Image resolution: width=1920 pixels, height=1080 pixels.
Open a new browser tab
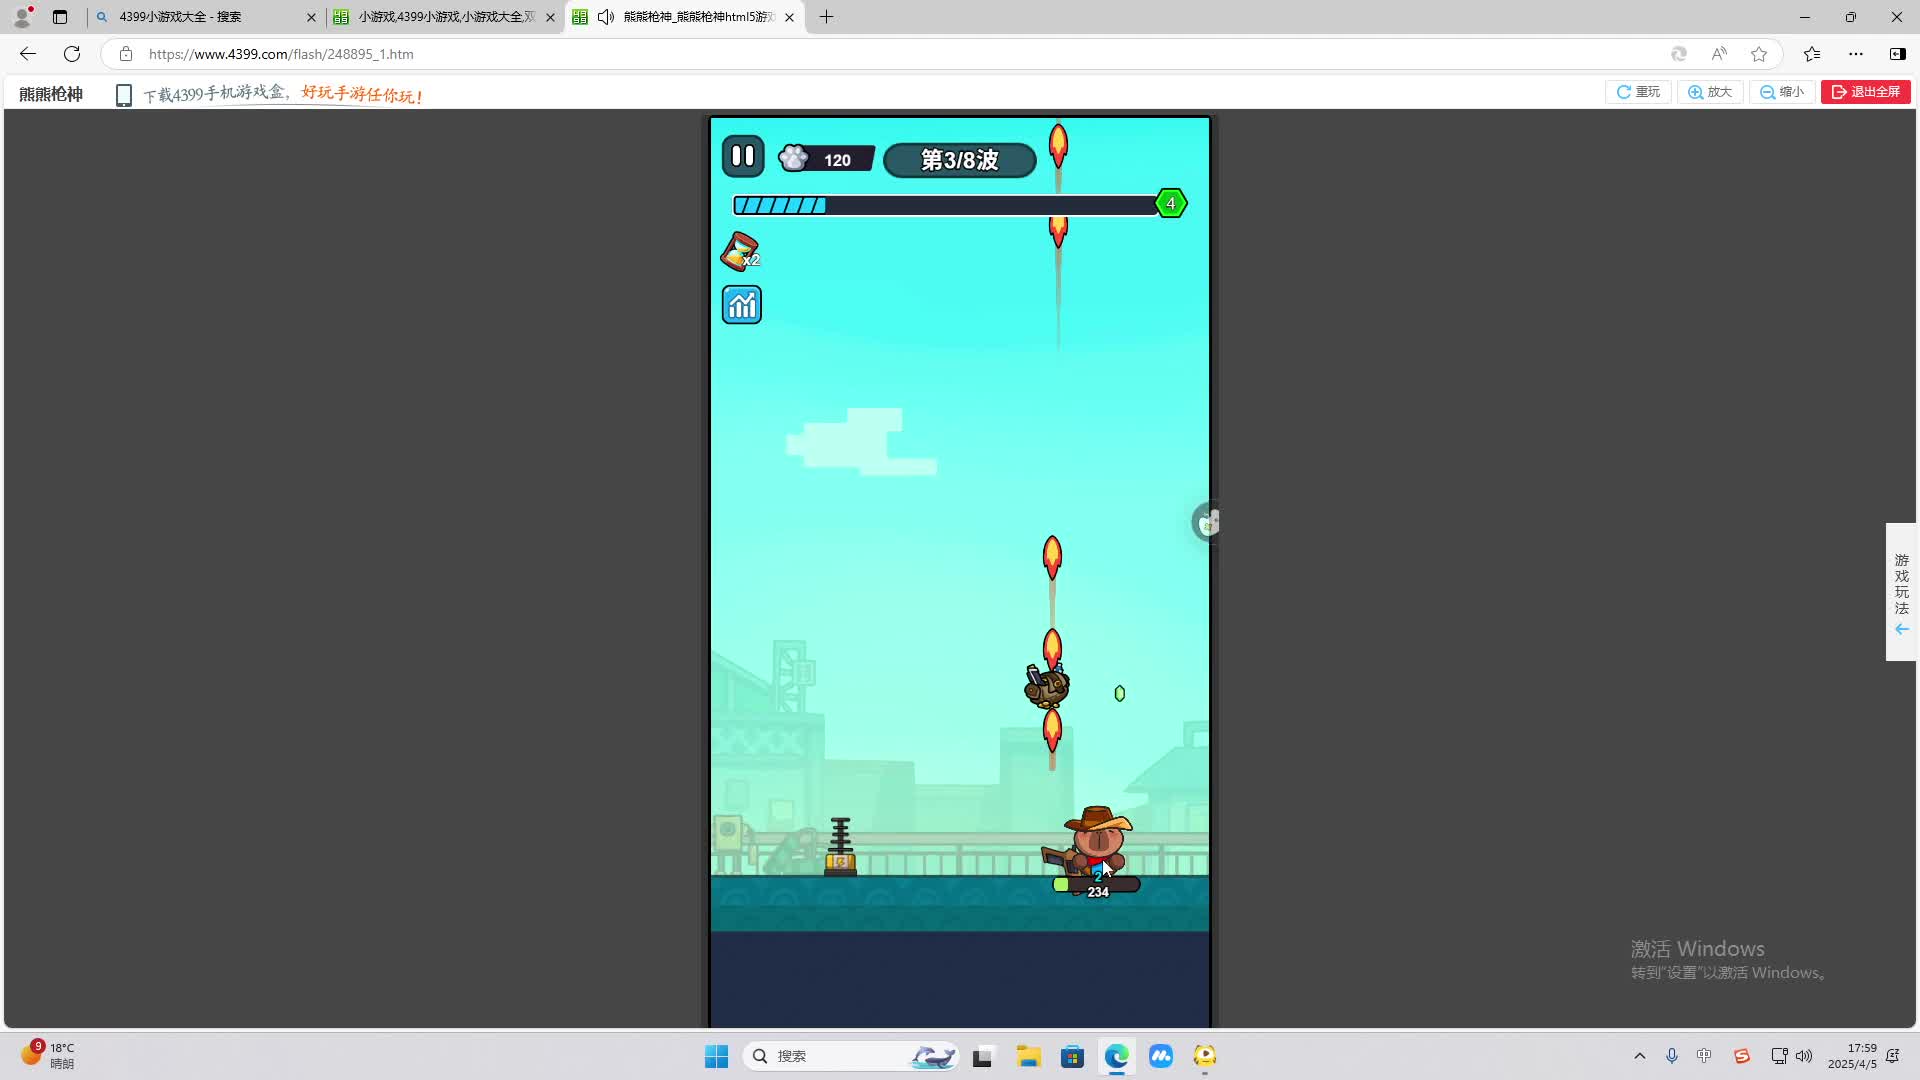(x=826, y=17)
